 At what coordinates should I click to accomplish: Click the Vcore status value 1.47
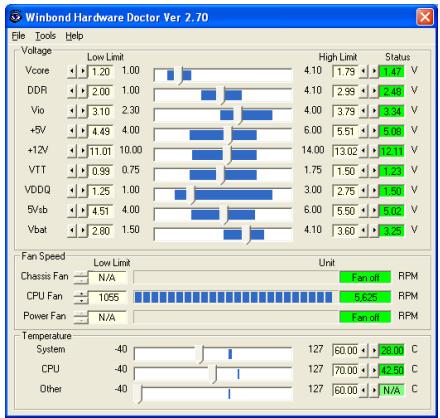click(392, 71)
